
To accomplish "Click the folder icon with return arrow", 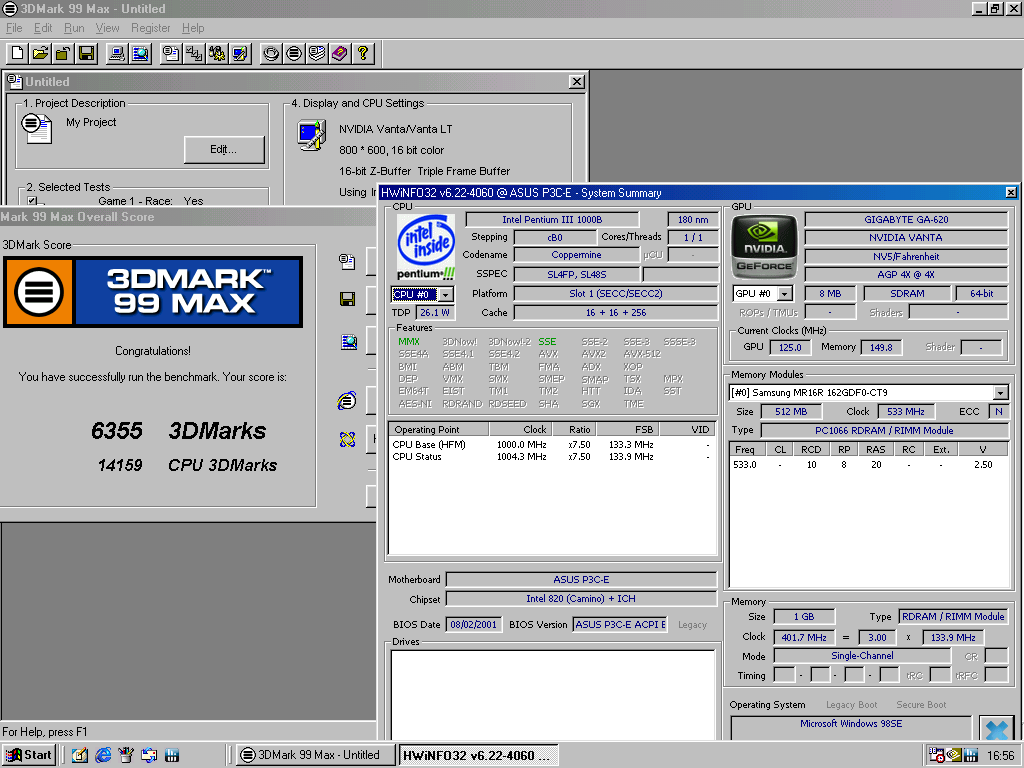I will (x=63, y=53).
